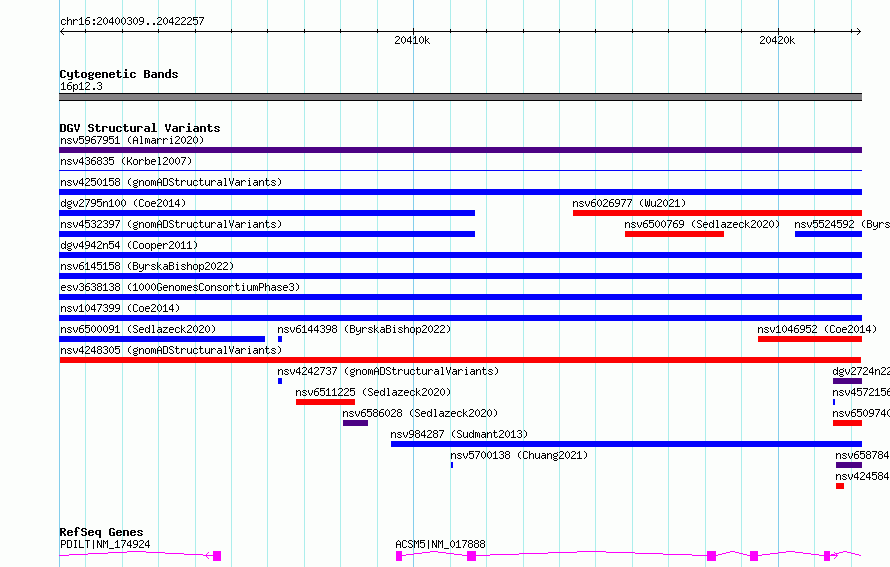
Task: Click the DGV Structural Variants track title
Action: coord(140,128)
